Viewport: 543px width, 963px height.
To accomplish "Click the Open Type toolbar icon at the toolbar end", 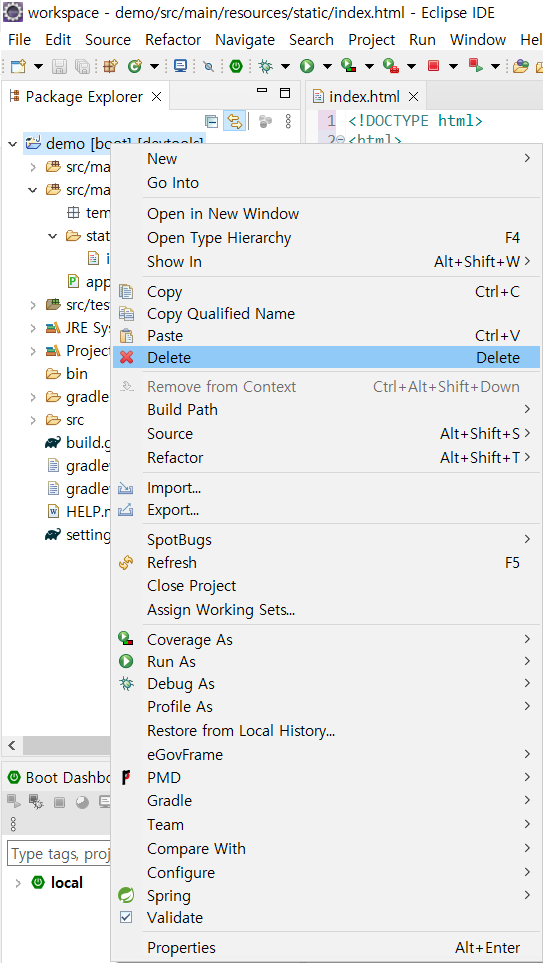I will click(x=521, y=66).
